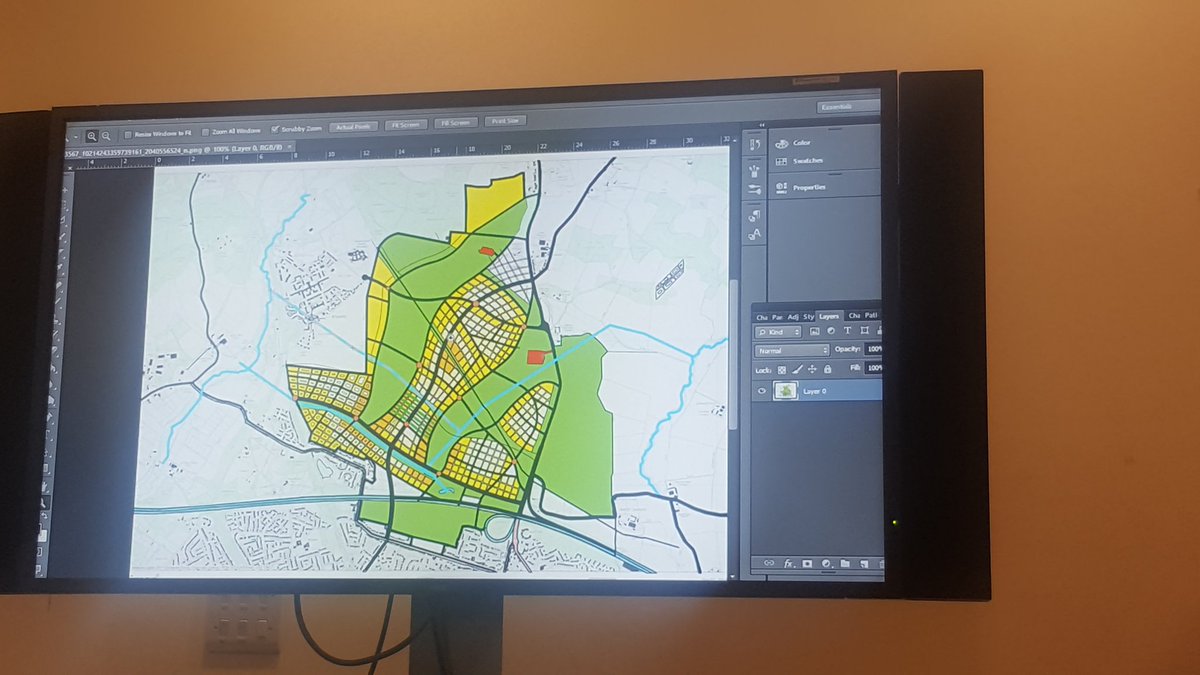Open the Brush Presets panel icon
The image size is (1200, 675).
point(754,189)
